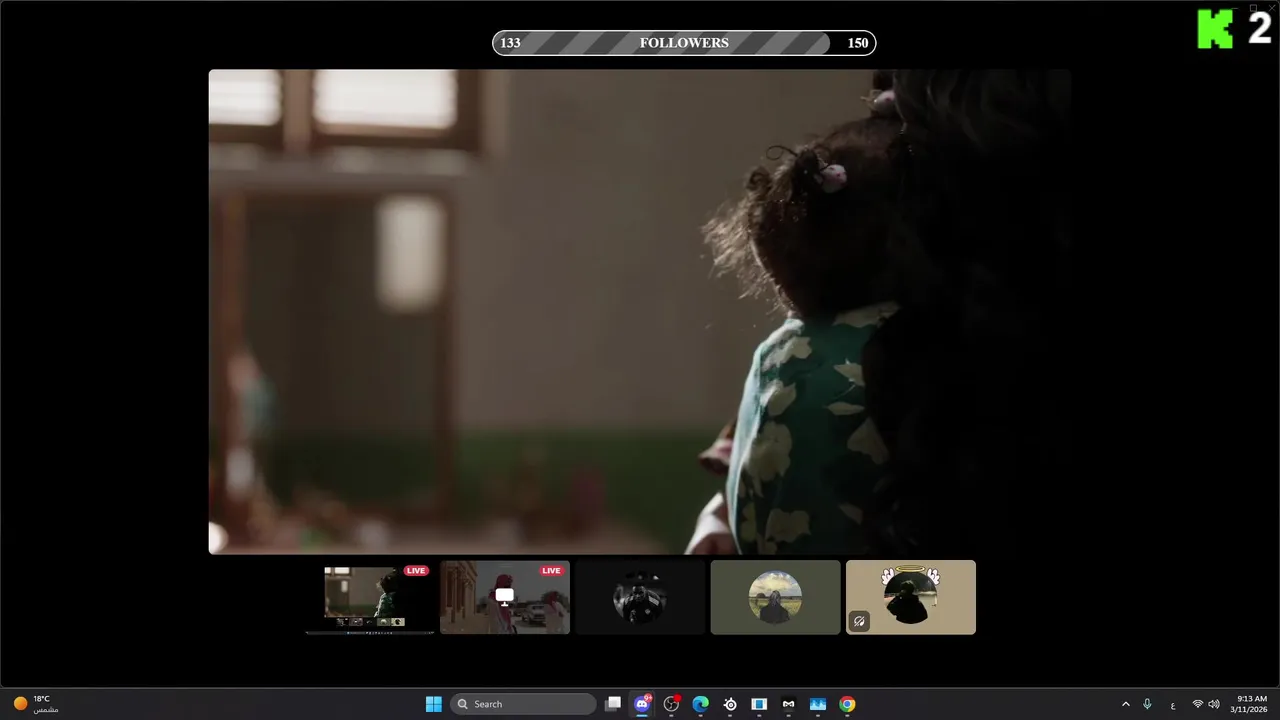Open Task View from the taskbar

coord(613,704)
